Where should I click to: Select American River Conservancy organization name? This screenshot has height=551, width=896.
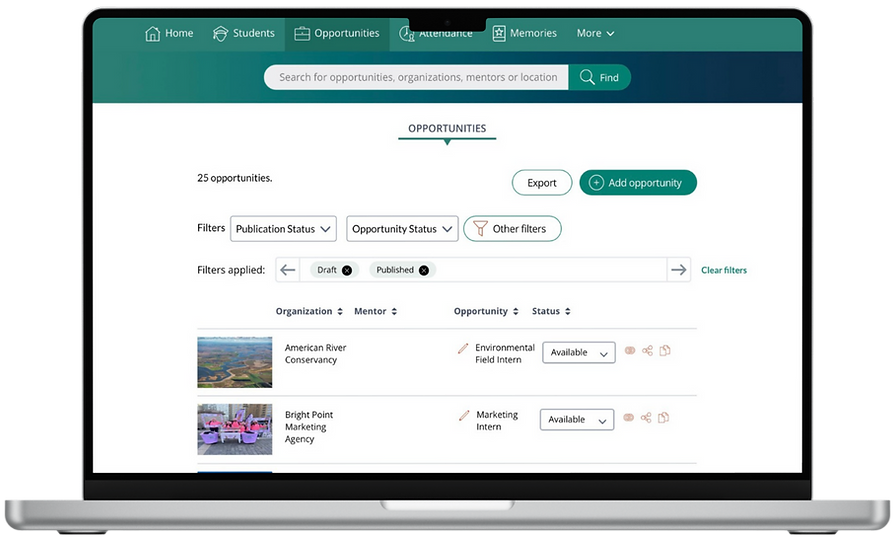315,354
